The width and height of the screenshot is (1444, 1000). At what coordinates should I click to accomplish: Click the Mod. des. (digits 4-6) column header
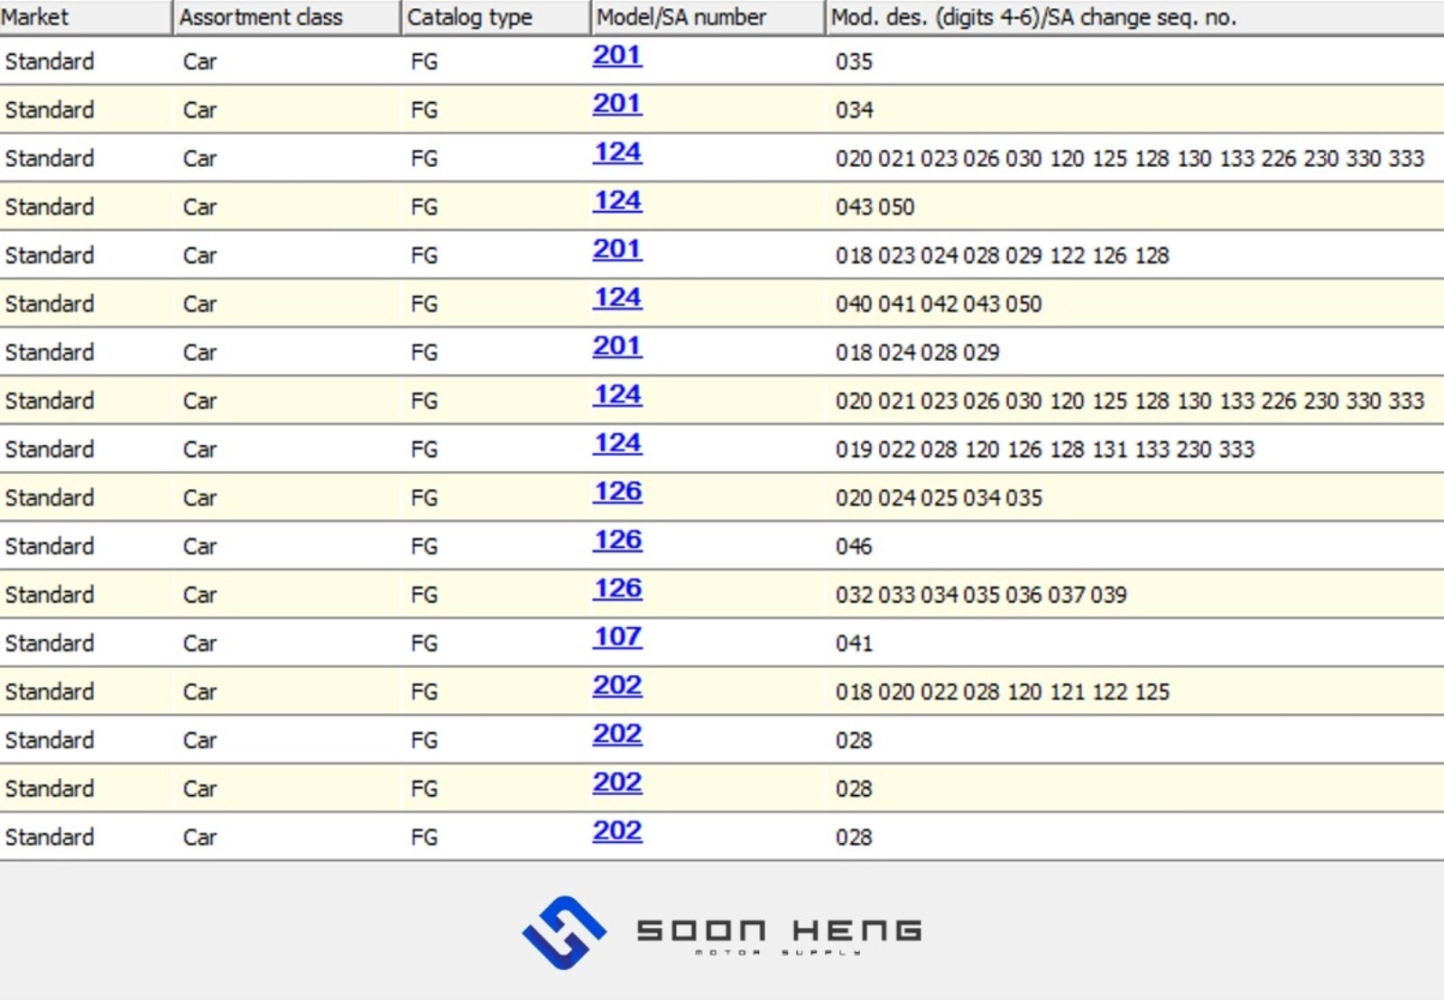1135,17
